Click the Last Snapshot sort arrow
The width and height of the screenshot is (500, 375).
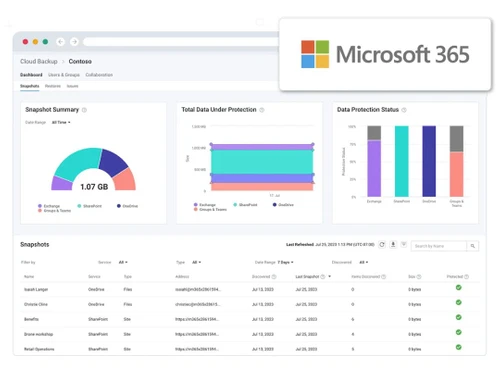[330, 277]
